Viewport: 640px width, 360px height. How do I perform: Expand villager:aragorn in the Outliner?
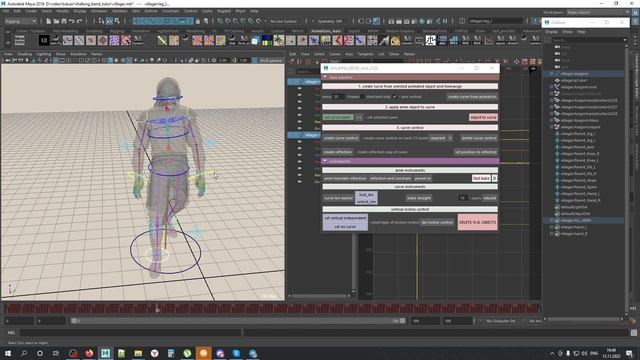click(551, 74)
